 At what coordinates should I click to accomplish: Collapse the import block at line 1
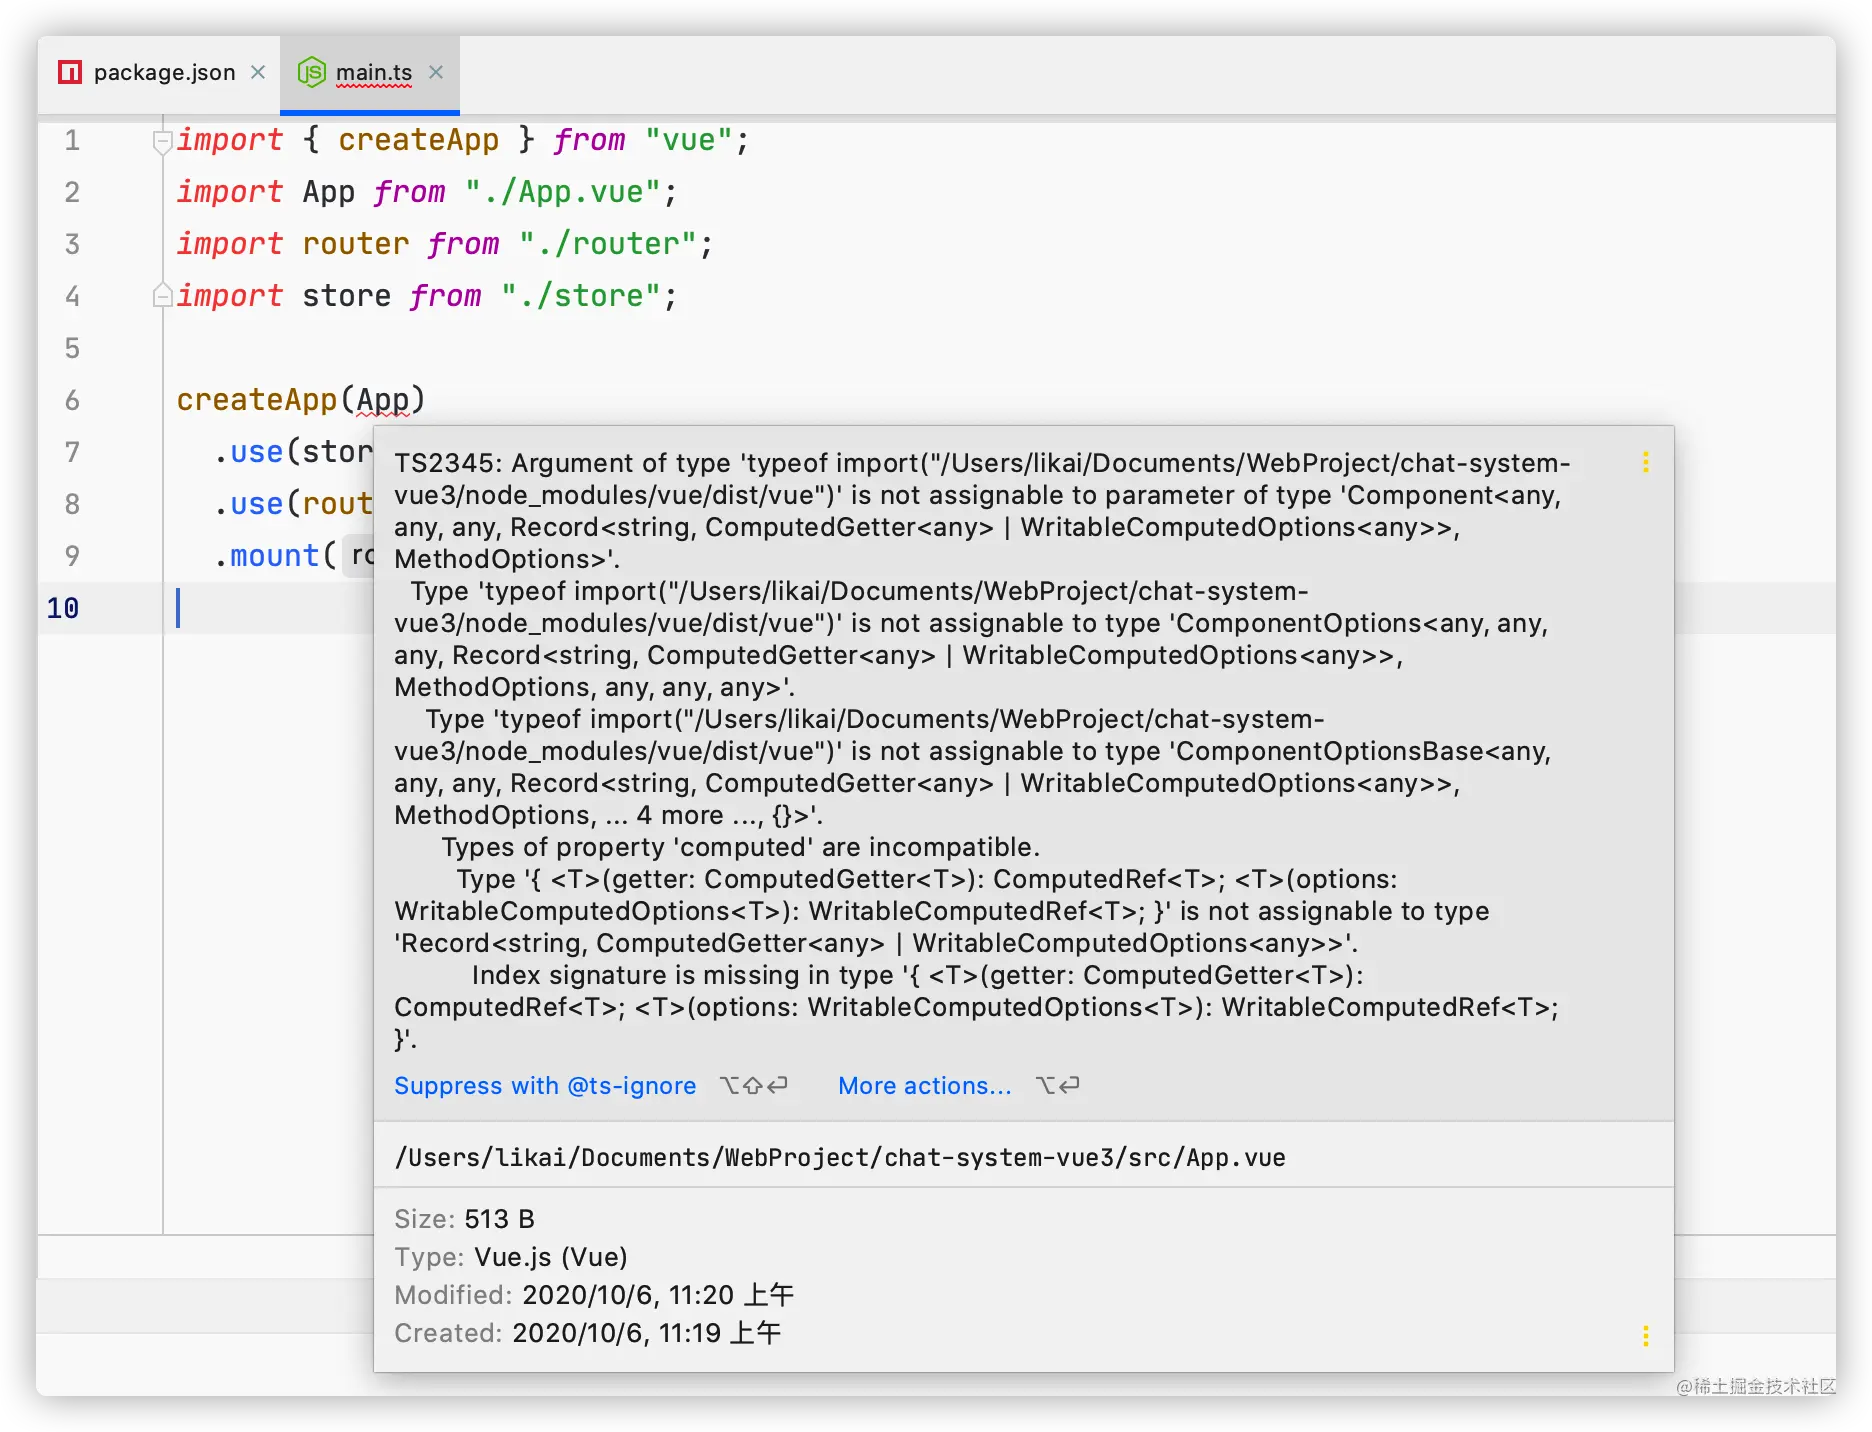pyautogui.click(x=162, y=142)
